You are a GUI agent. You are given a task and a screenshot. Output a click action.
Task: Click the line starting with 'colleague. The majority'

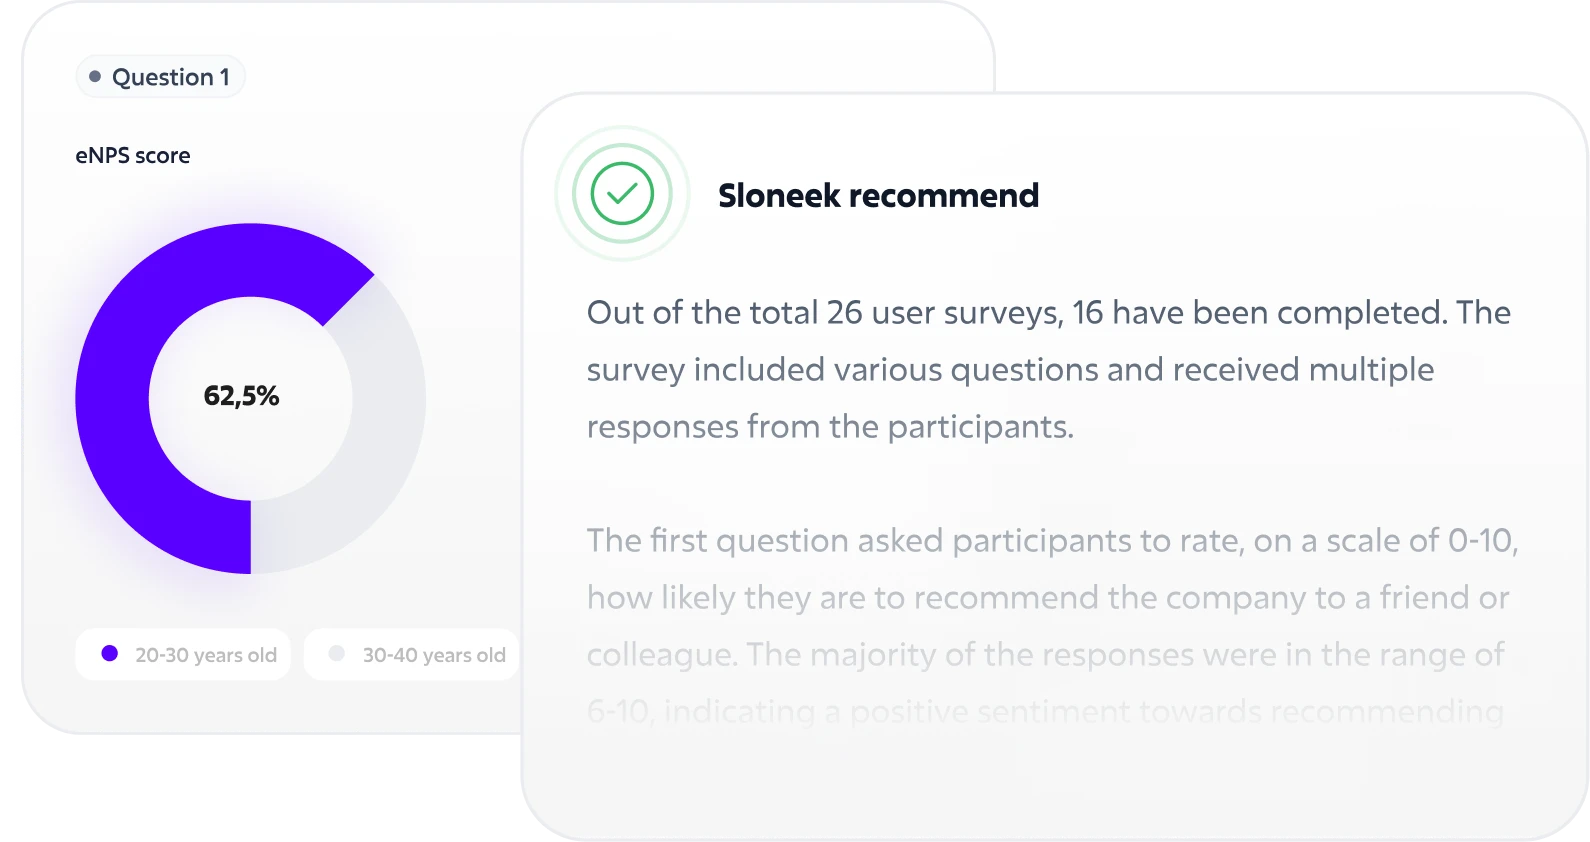pyautogui.click(x=1045, y=655)
